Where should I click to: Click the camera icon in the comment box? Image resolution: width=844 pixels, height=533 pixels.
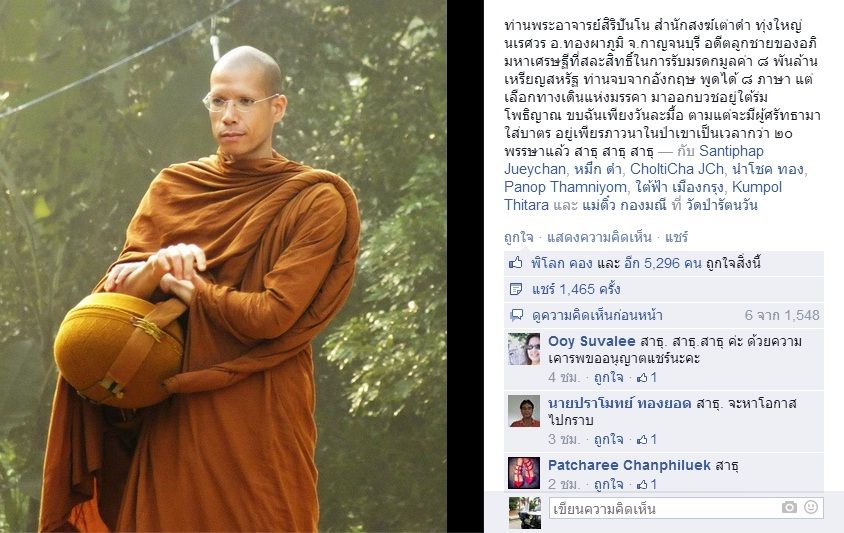coord(789,507)
